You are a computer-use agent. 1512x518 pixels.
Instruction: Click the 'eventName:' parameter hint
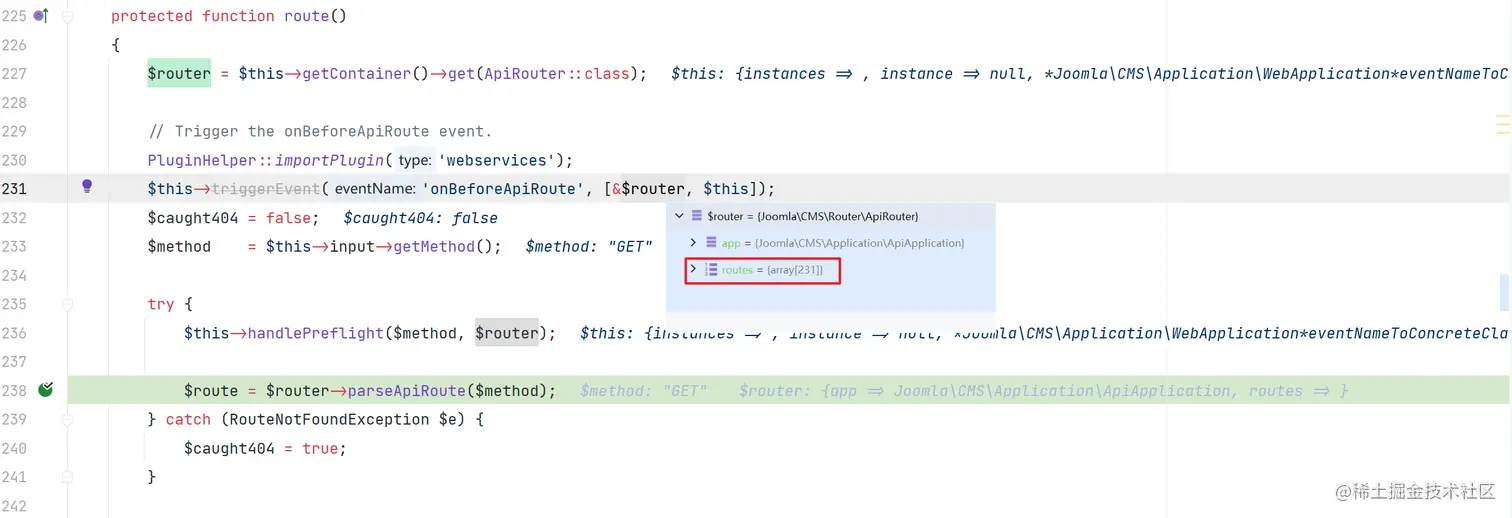(x=375, y=189)
